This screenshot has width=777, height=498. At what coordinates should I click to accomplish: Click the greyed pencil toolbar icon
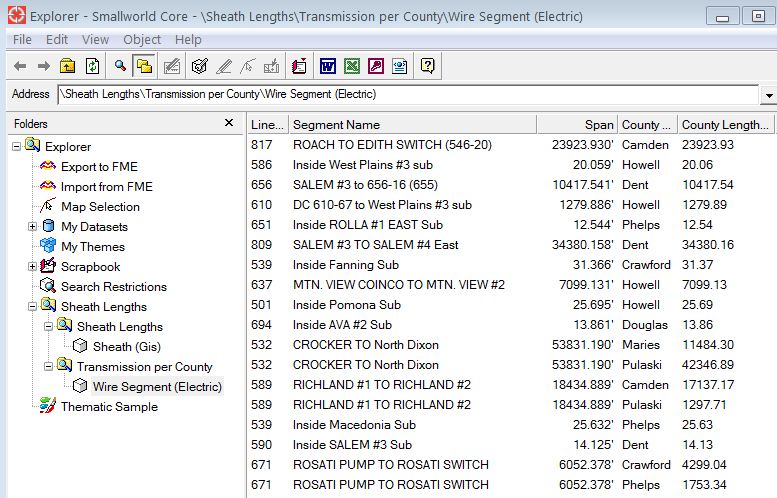coord(224,66)
